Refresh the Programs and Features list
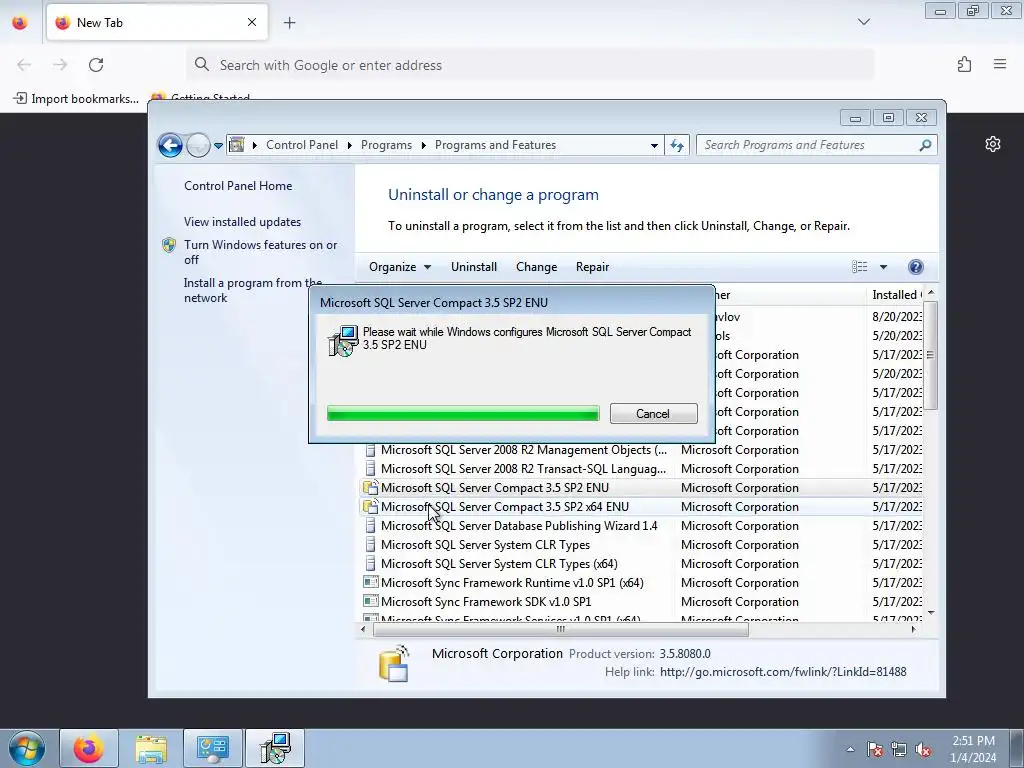Viewport: 1024px width, 768px height. [677, 146]
